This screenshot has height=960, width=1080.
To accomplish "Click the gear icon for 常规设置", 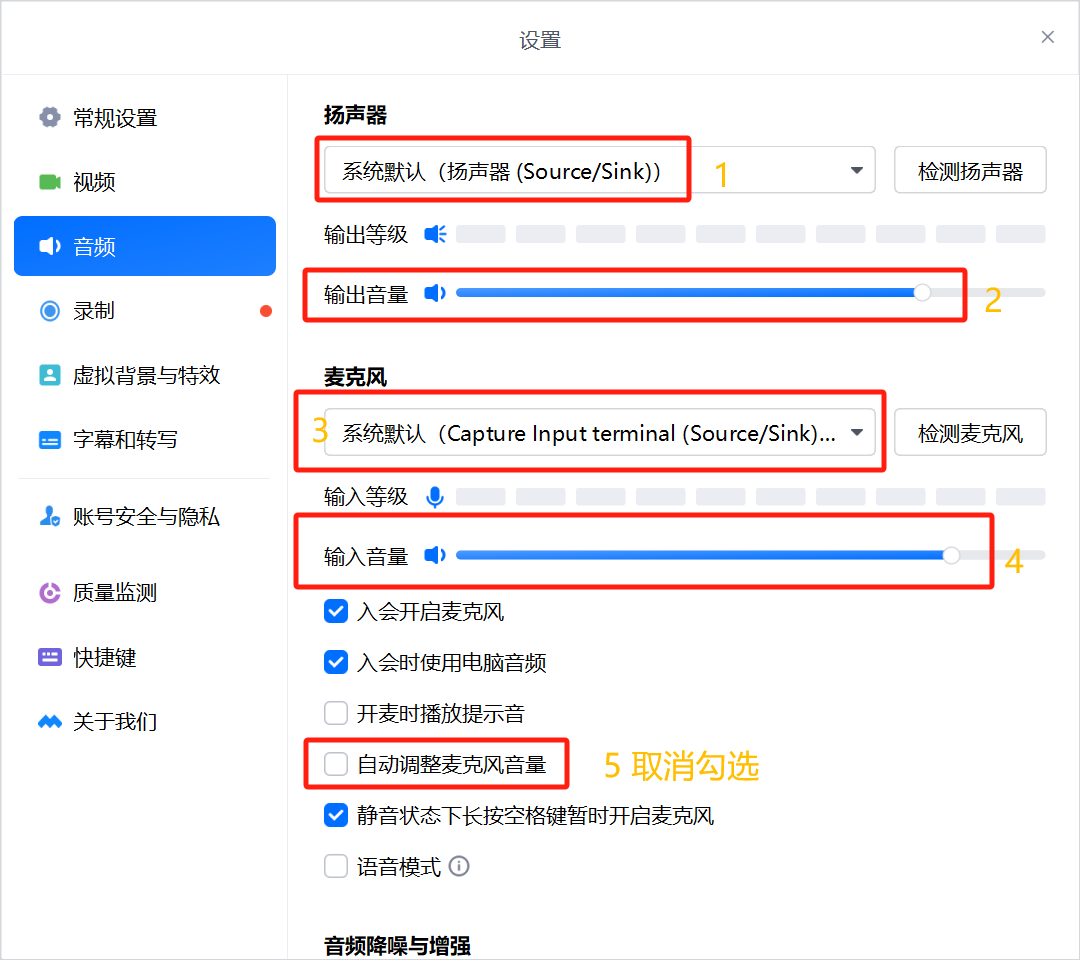I will coord(50,118).
